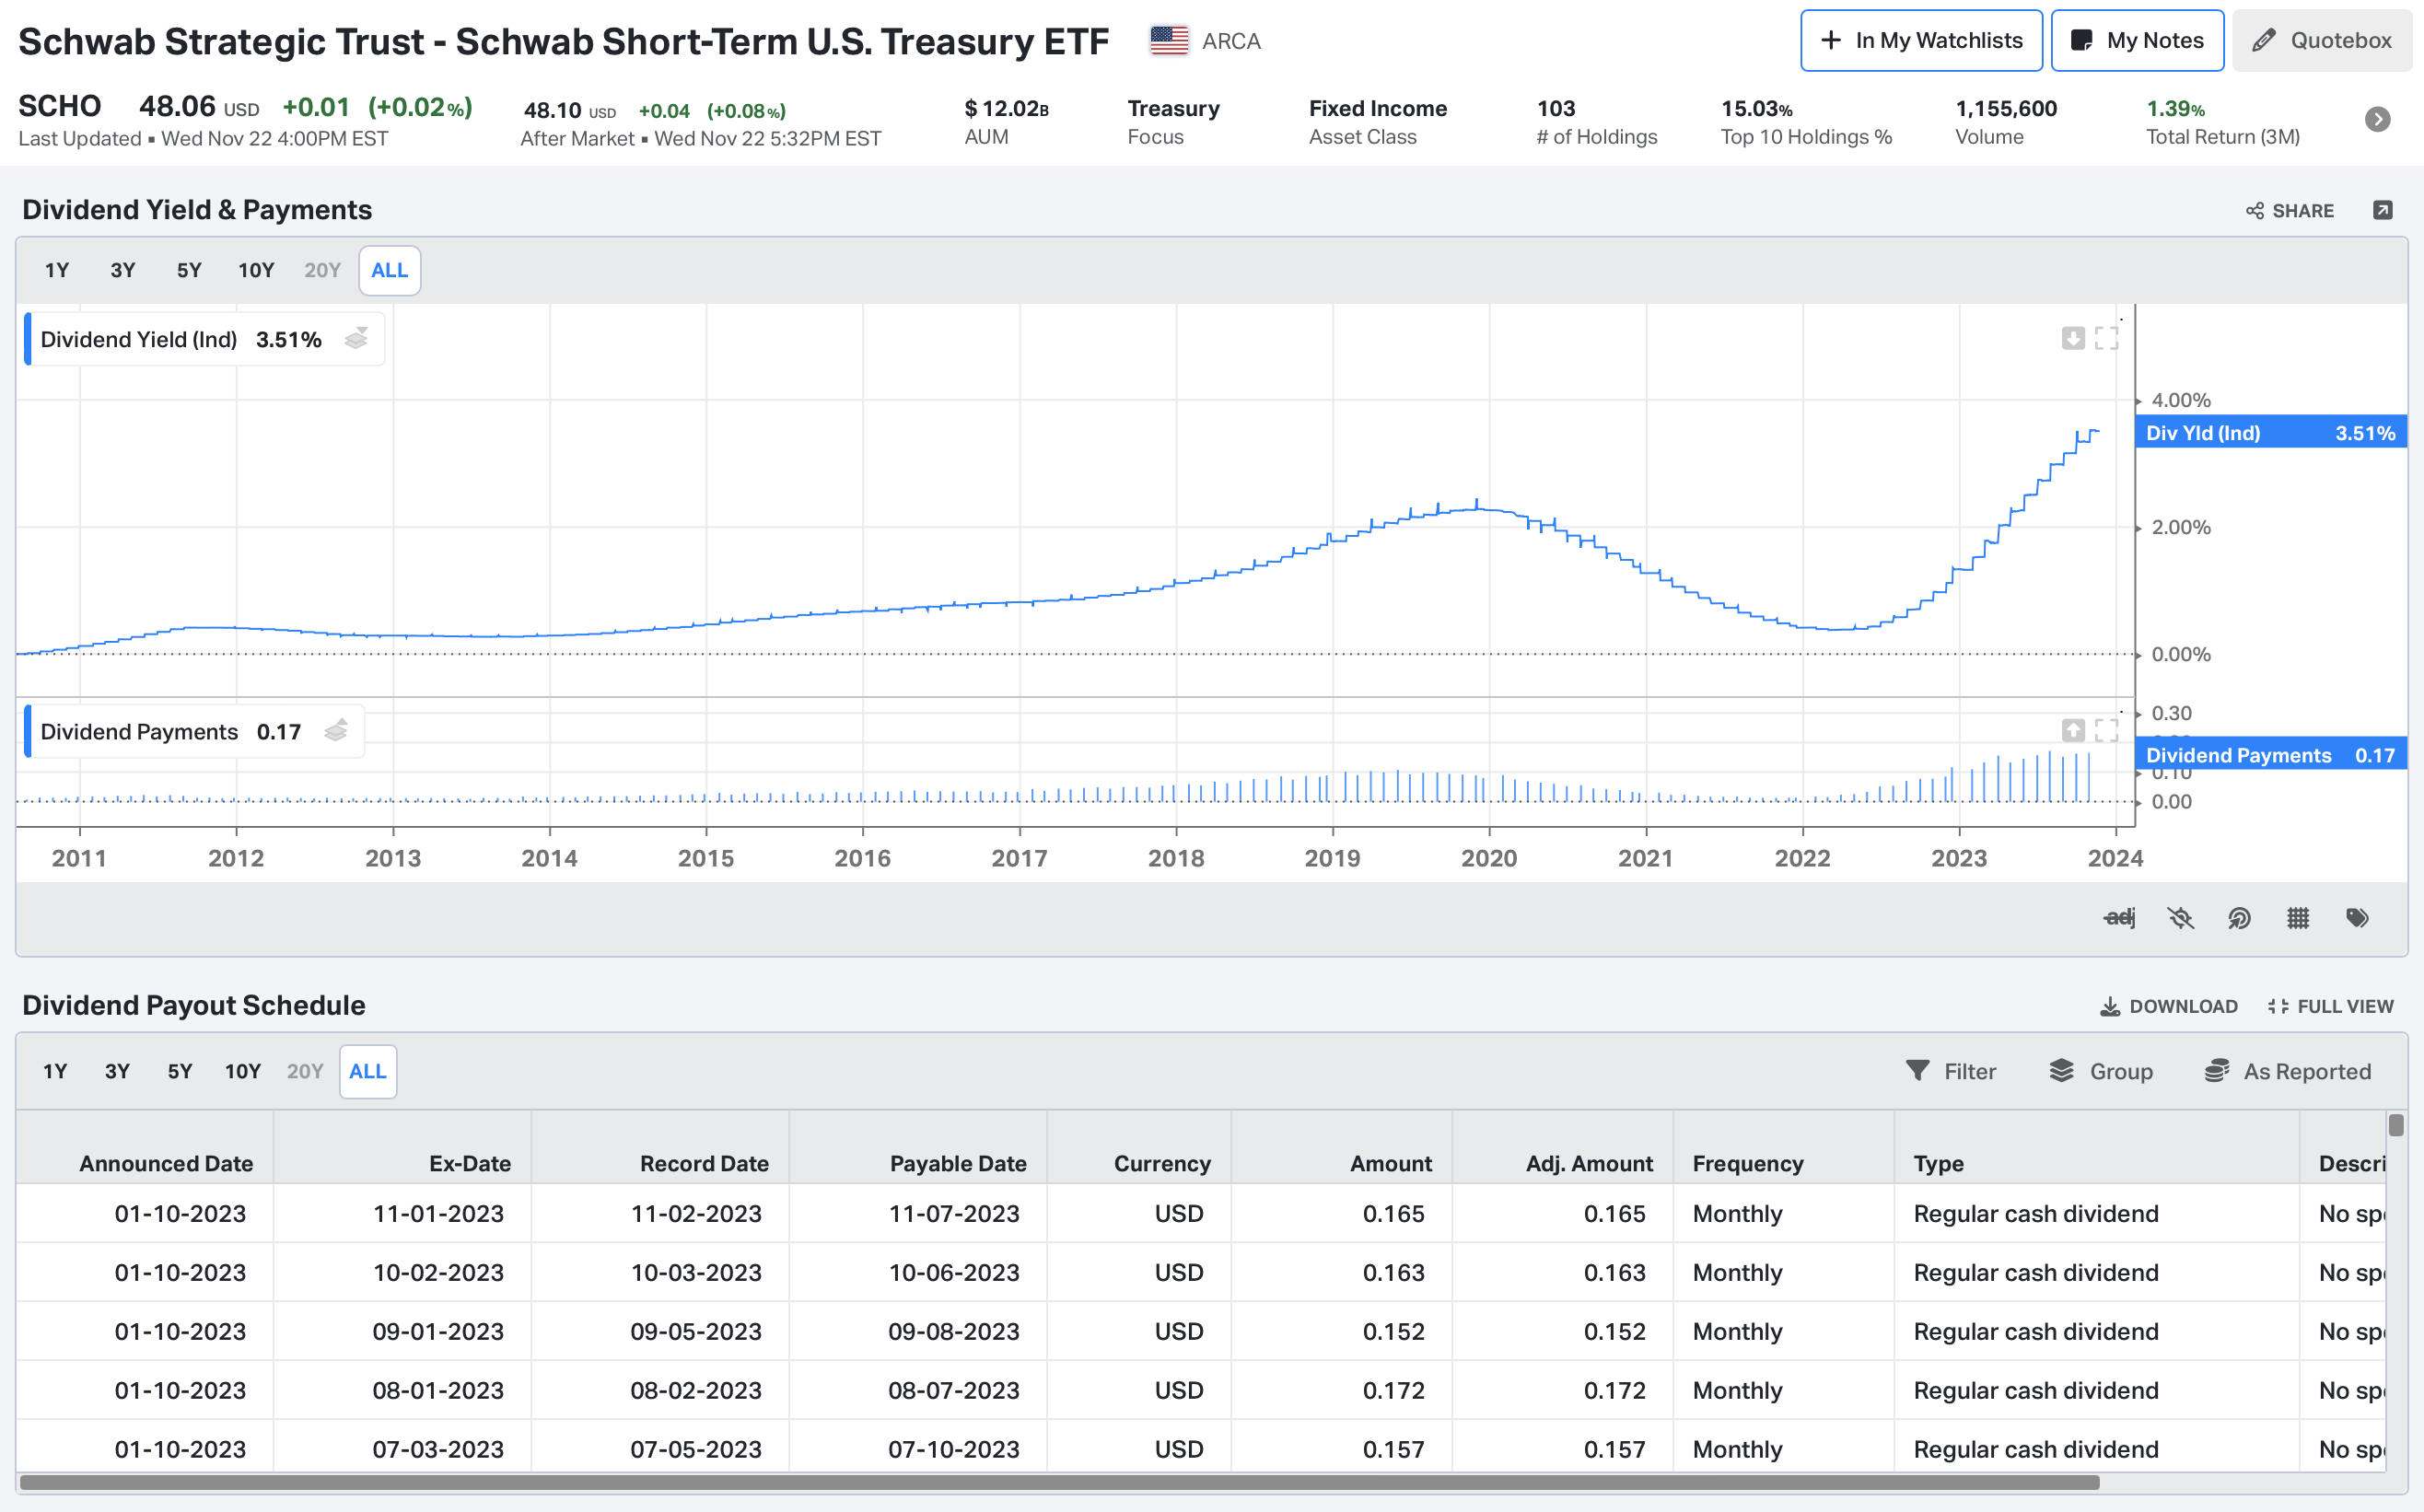Move the Dividend Yield pane down
Screen dimensions: 2424x1512
pos(2073,338)
